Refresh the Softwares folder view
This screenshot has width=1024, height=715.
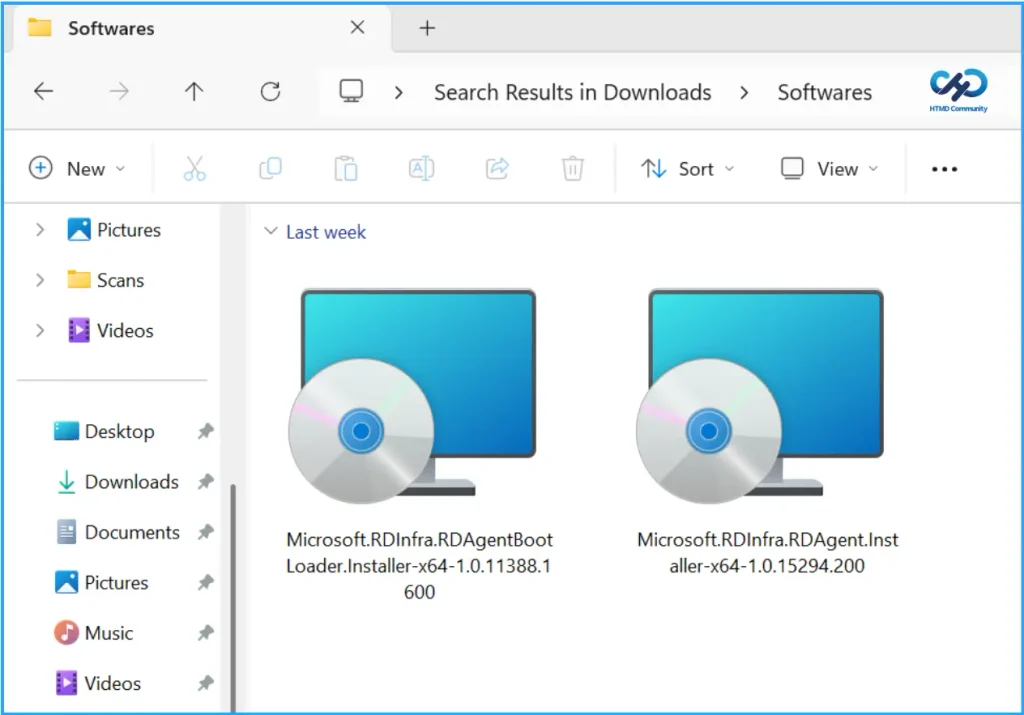point(270,91)
